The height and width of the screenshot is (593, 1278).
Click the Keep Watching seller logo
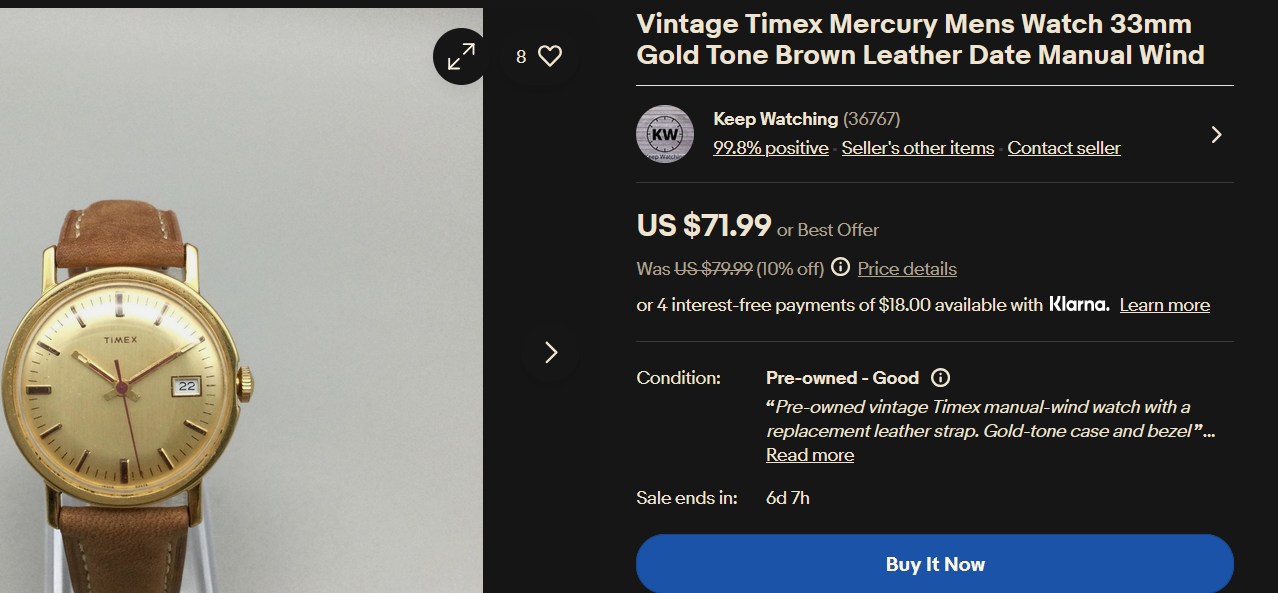pyautogui.click(x=665, y=134)
